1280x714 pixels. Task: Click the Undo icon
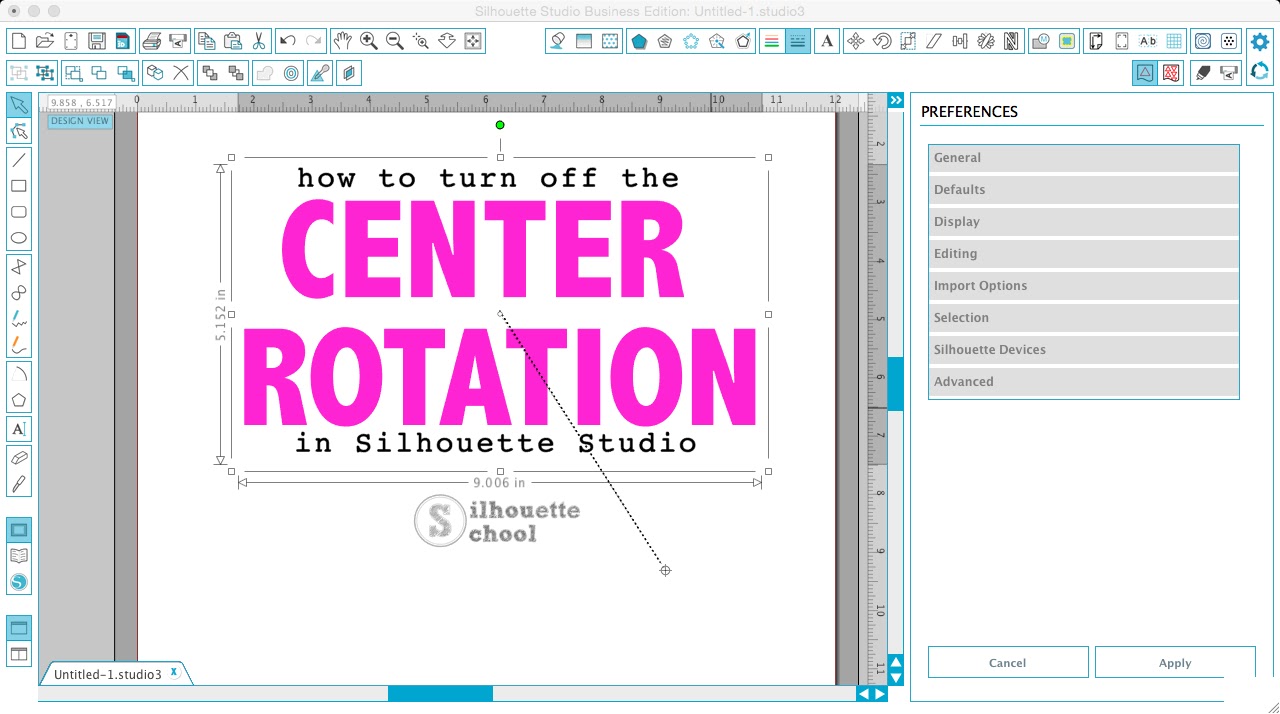pos(285,41)
